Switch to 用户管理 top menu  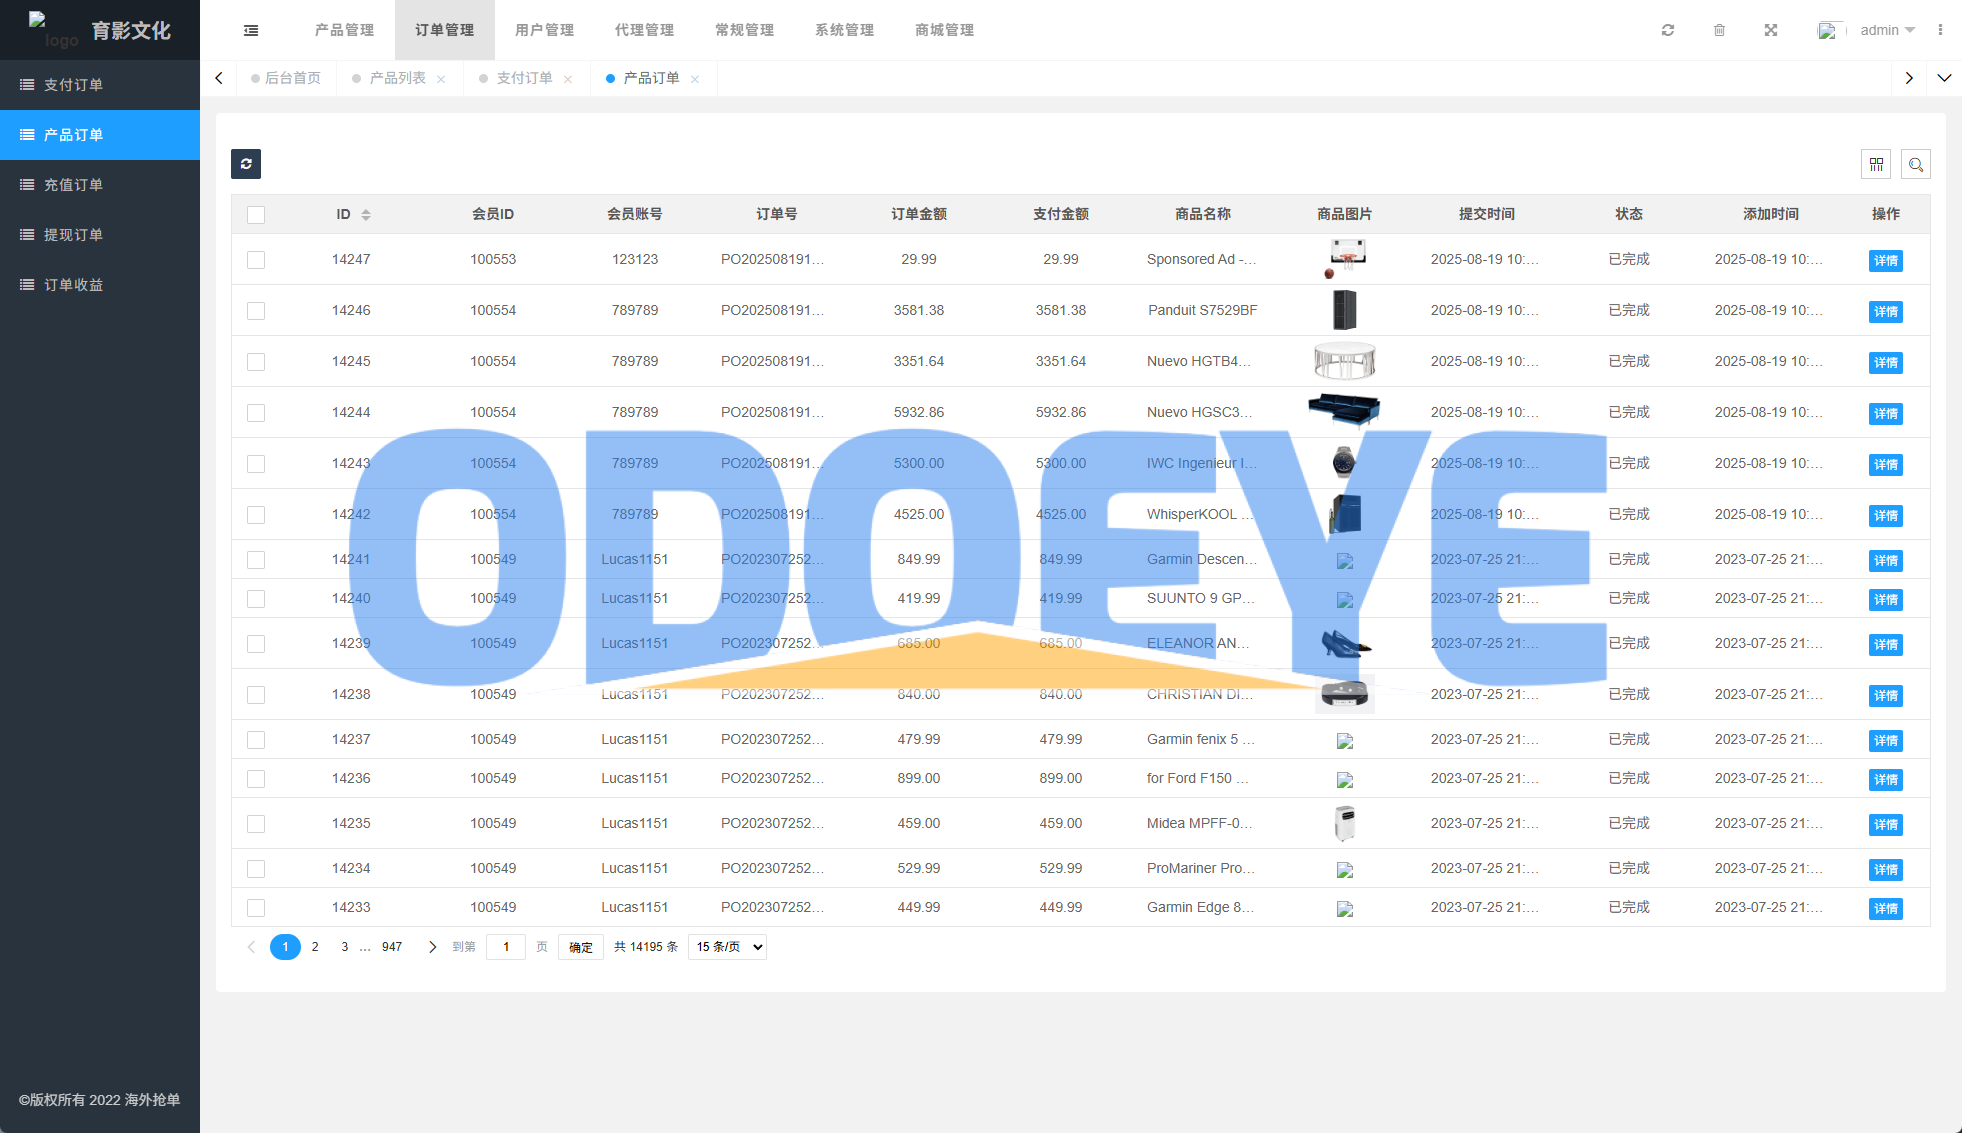pos(544,30)
